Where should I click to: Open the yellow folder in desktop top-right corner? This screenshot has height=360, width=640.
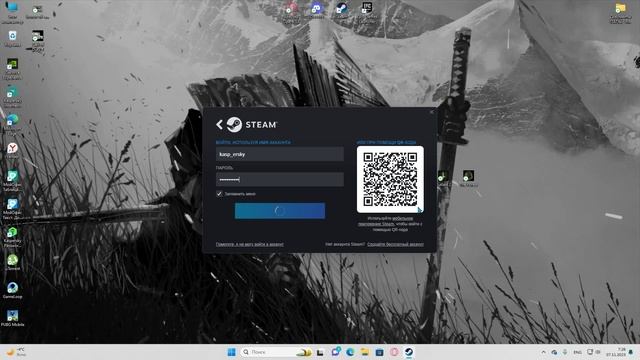point(620,12)
